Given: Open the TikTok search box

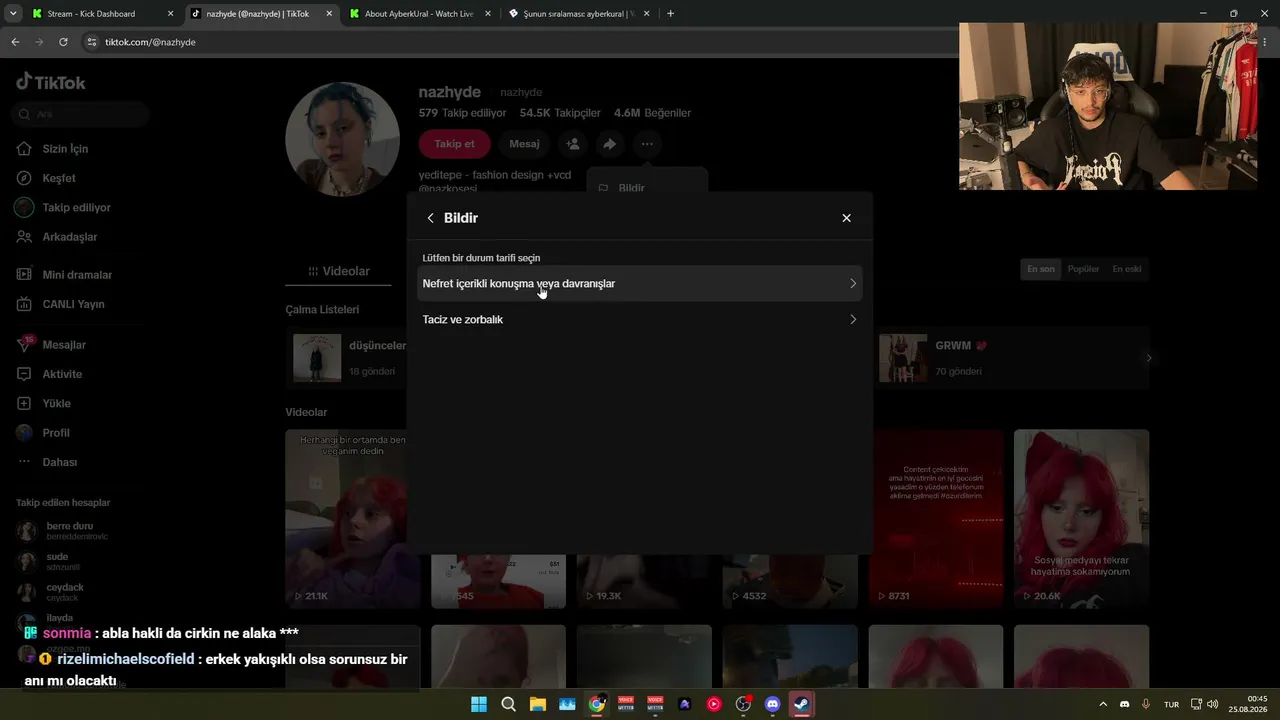Looking at the screenshot, I should (82, 115).
